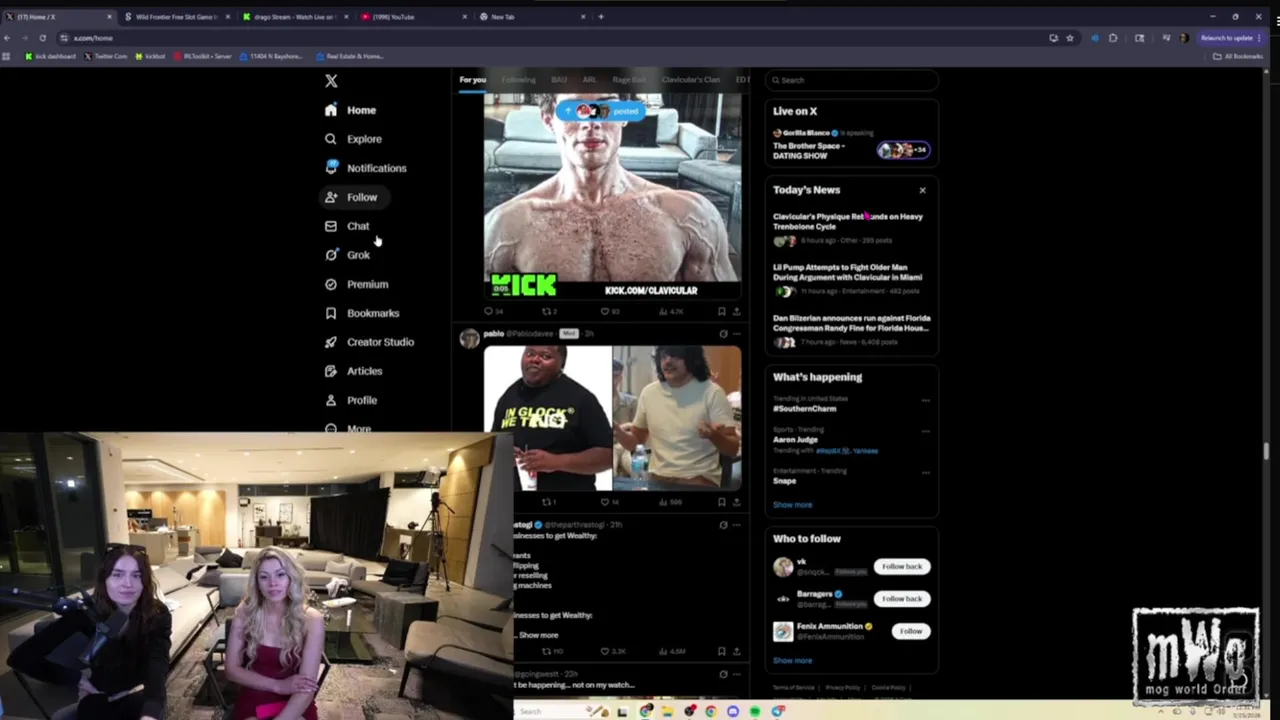Share pablo's post

pos(737,502)
